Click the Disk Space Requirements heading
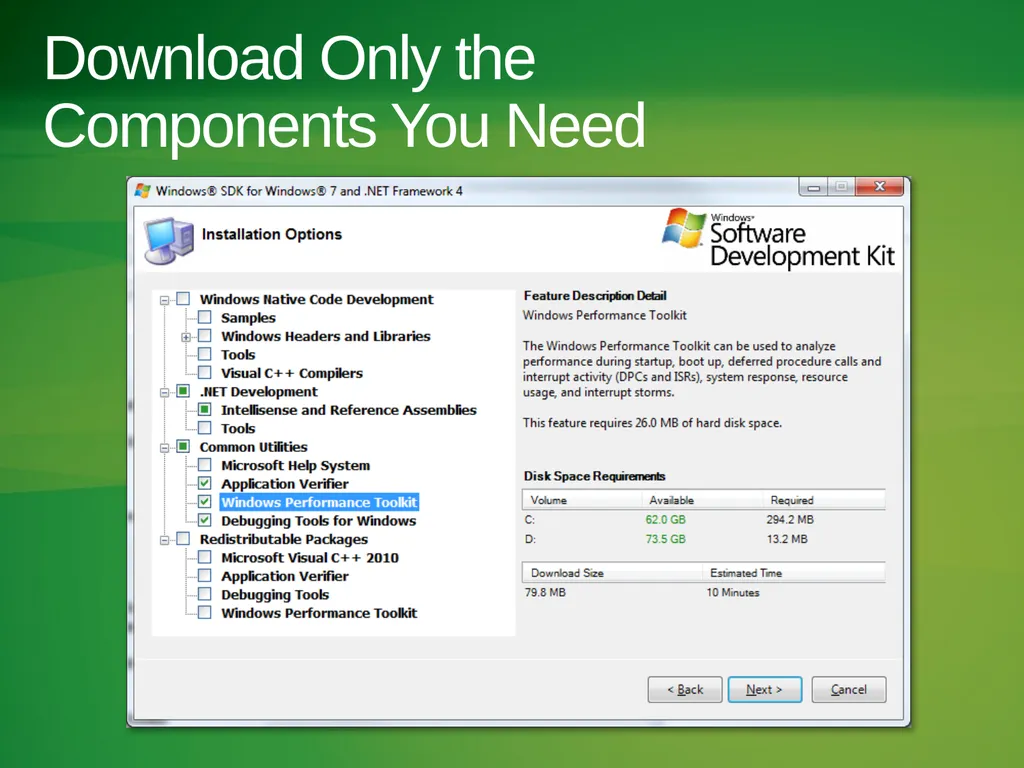The width and height of the screenshot is (1024, 768). pos(594,476)
